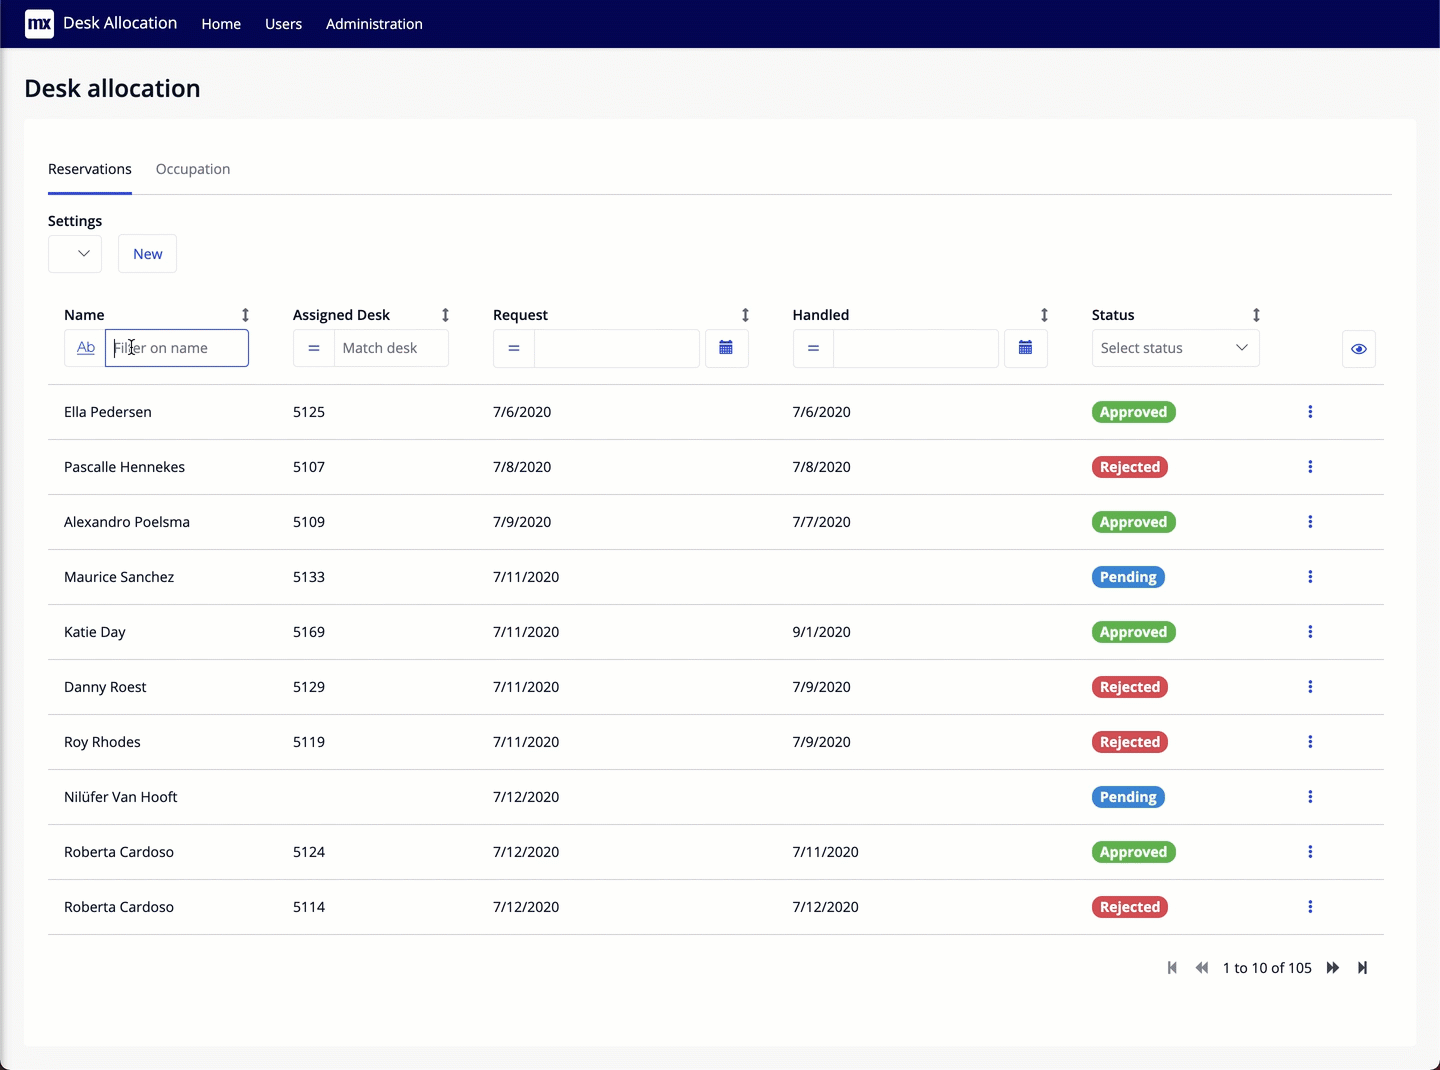The image size is (1440, 1070).
Task: Open the Handled column calendar picker
Action: 1025,348
